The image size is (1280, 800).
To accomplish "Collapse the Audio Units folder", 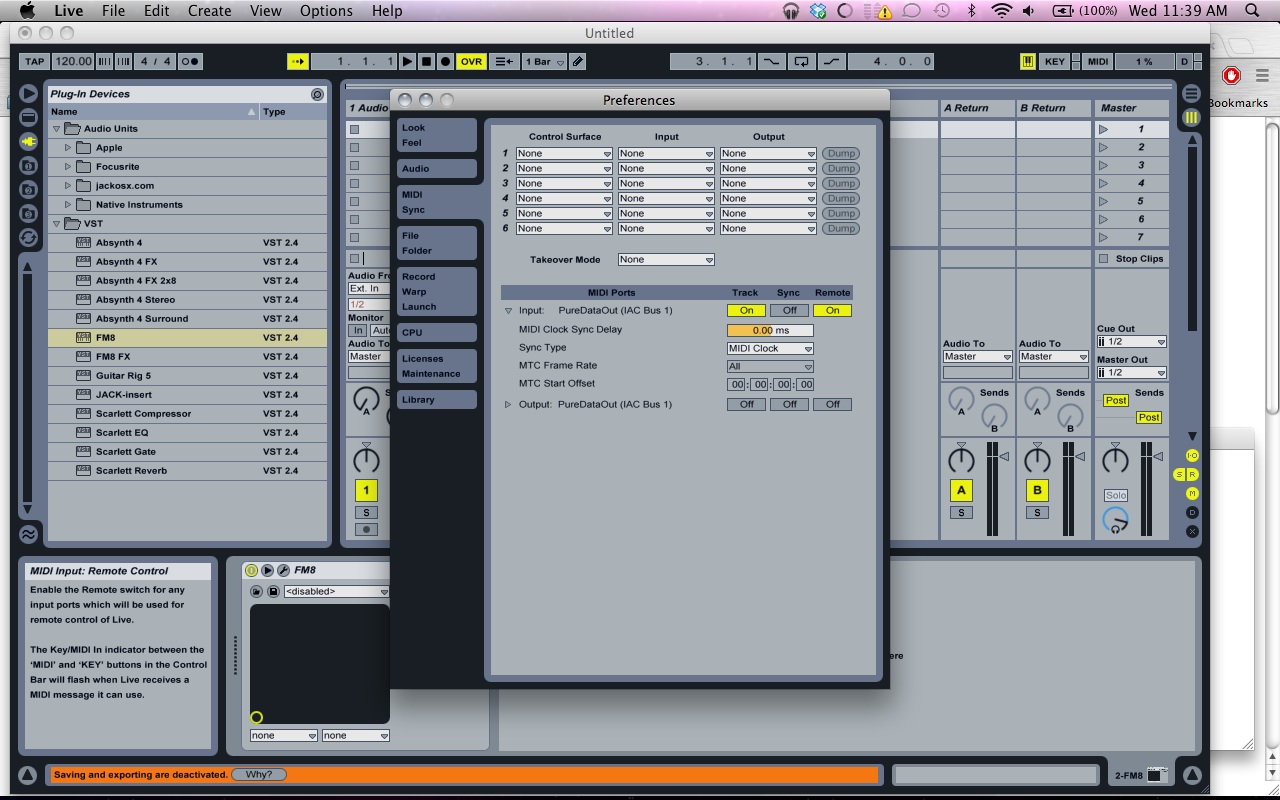I will tap(57, 129).
